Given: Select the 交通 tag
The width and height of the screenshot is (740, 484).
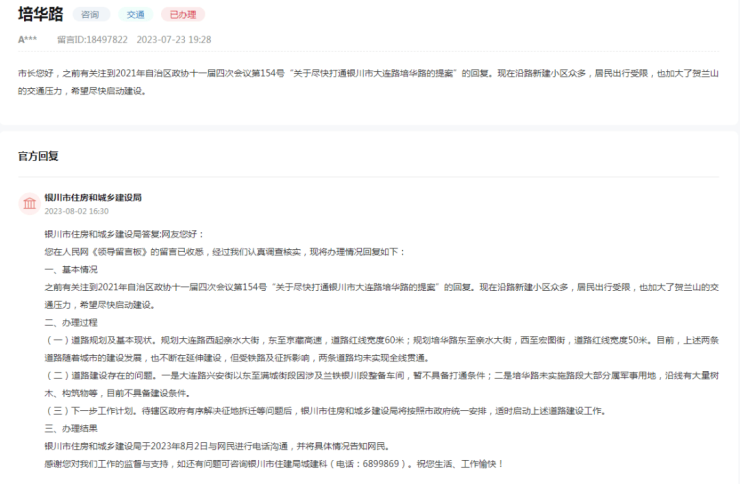Looking at the screenshot, I should point(135,15).
